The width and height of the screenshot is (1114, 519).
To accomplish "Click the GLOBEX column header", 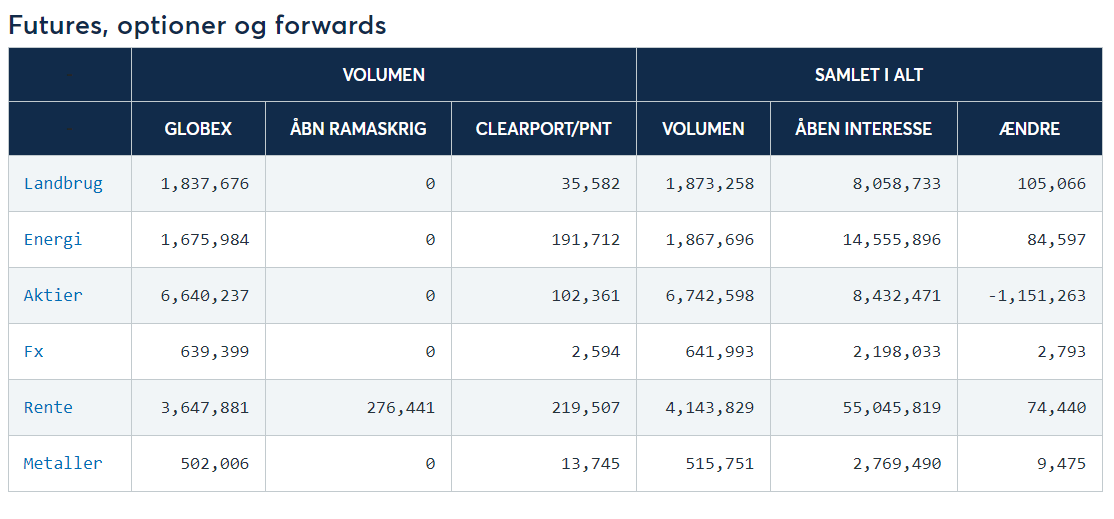I will [x=198, y=129].
